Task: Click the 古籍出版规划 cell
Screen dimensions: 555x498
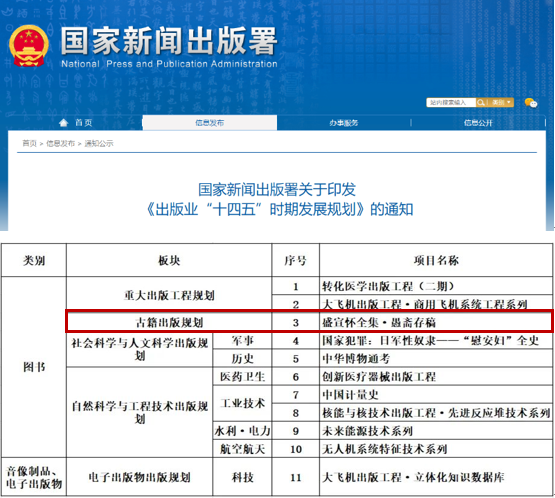Action: point(169,322)
